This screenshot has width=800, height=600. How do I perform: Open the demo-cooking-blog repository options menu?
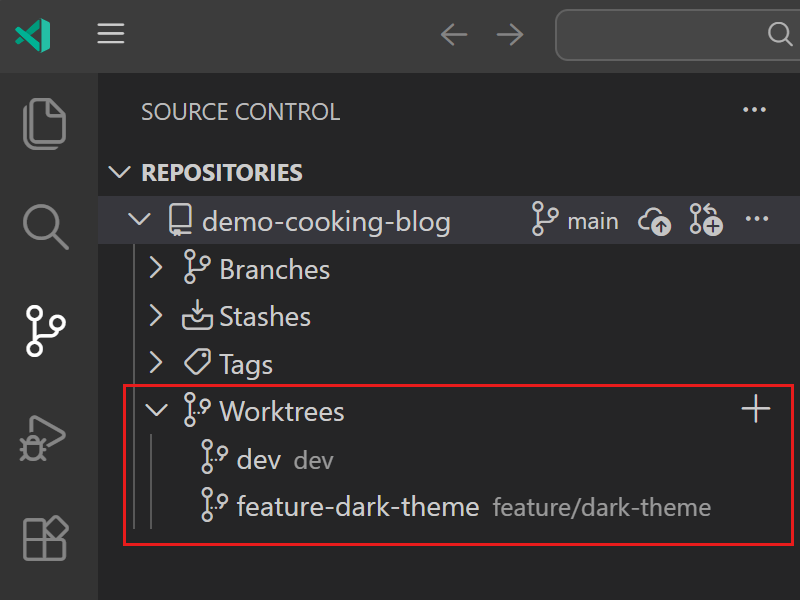[x=756, y=221]
